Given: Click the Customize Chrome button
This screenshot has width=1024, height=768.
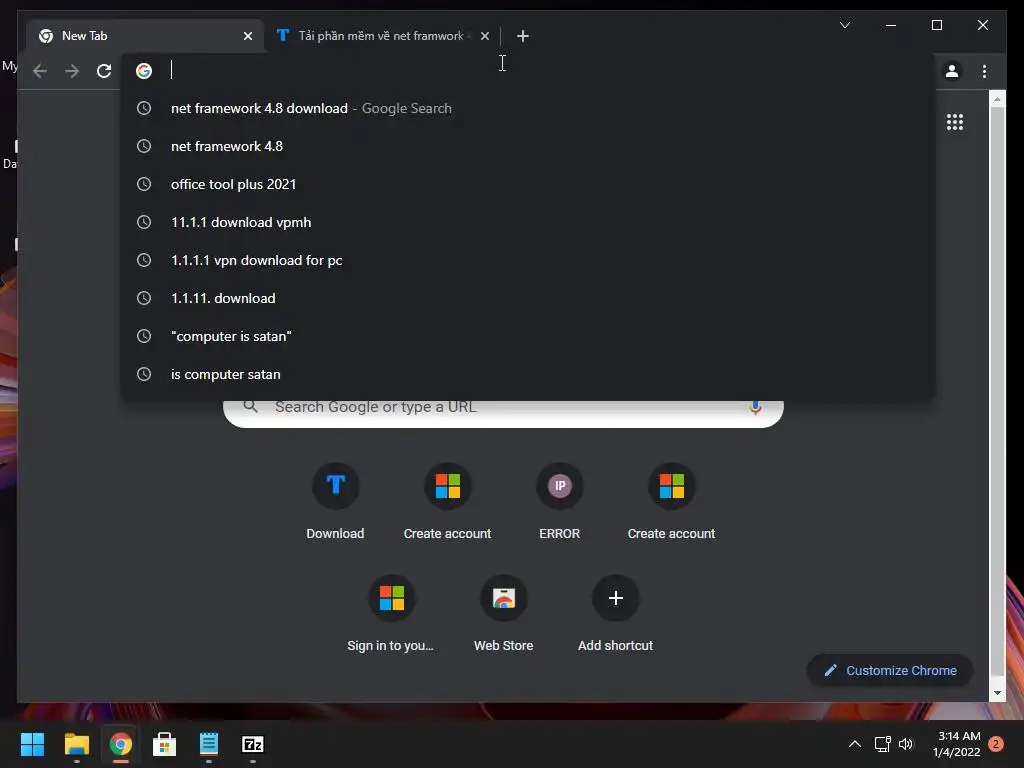Looking at the screenshot, I should (889, 671).
